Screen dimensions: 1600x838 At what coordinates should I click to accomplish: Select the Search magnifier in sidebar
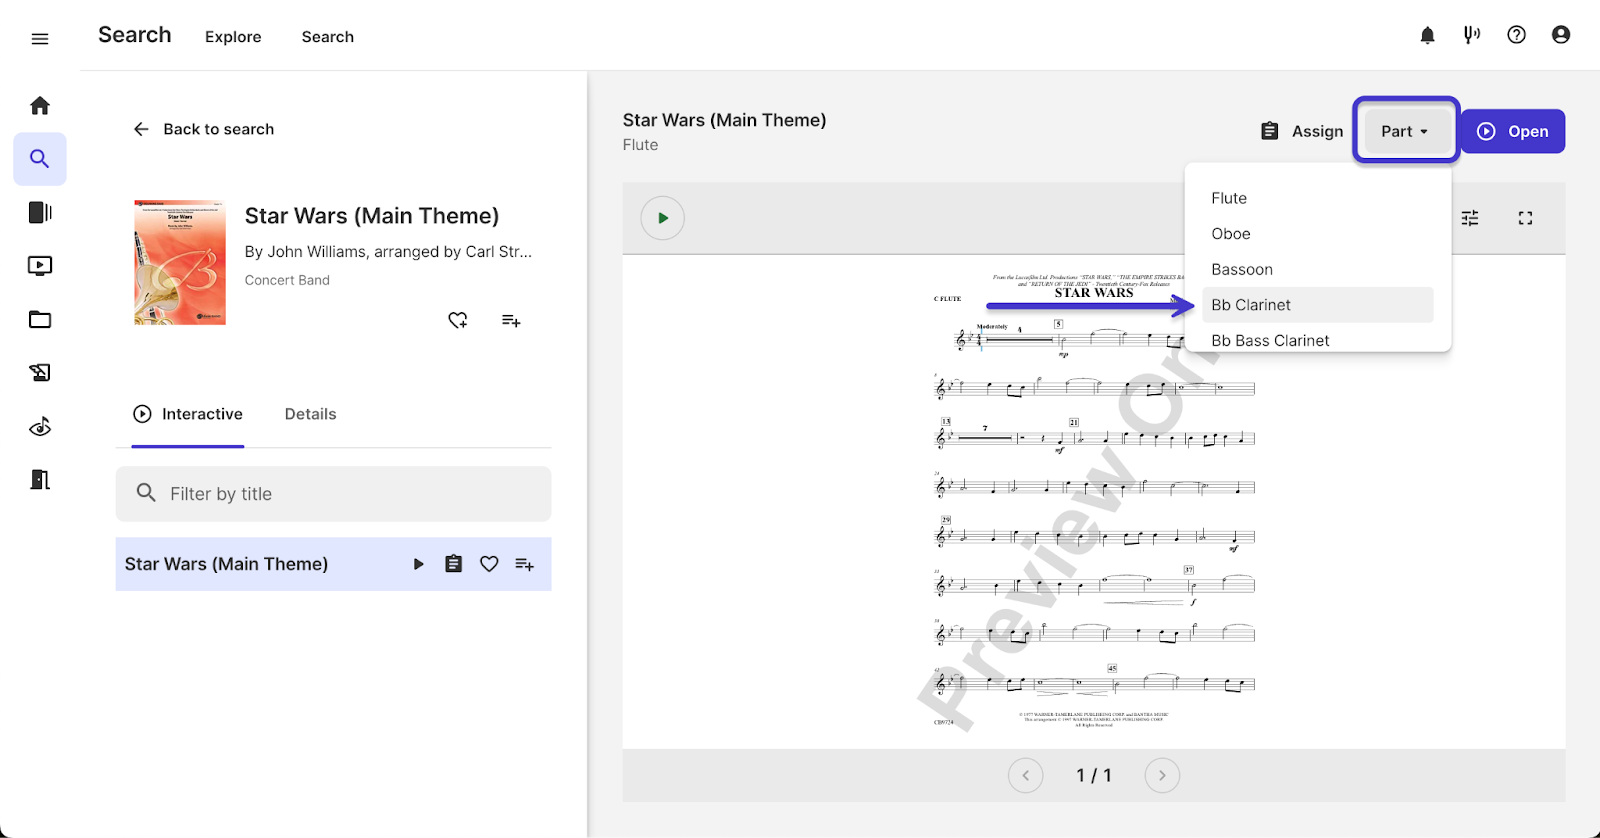[40, 159]
